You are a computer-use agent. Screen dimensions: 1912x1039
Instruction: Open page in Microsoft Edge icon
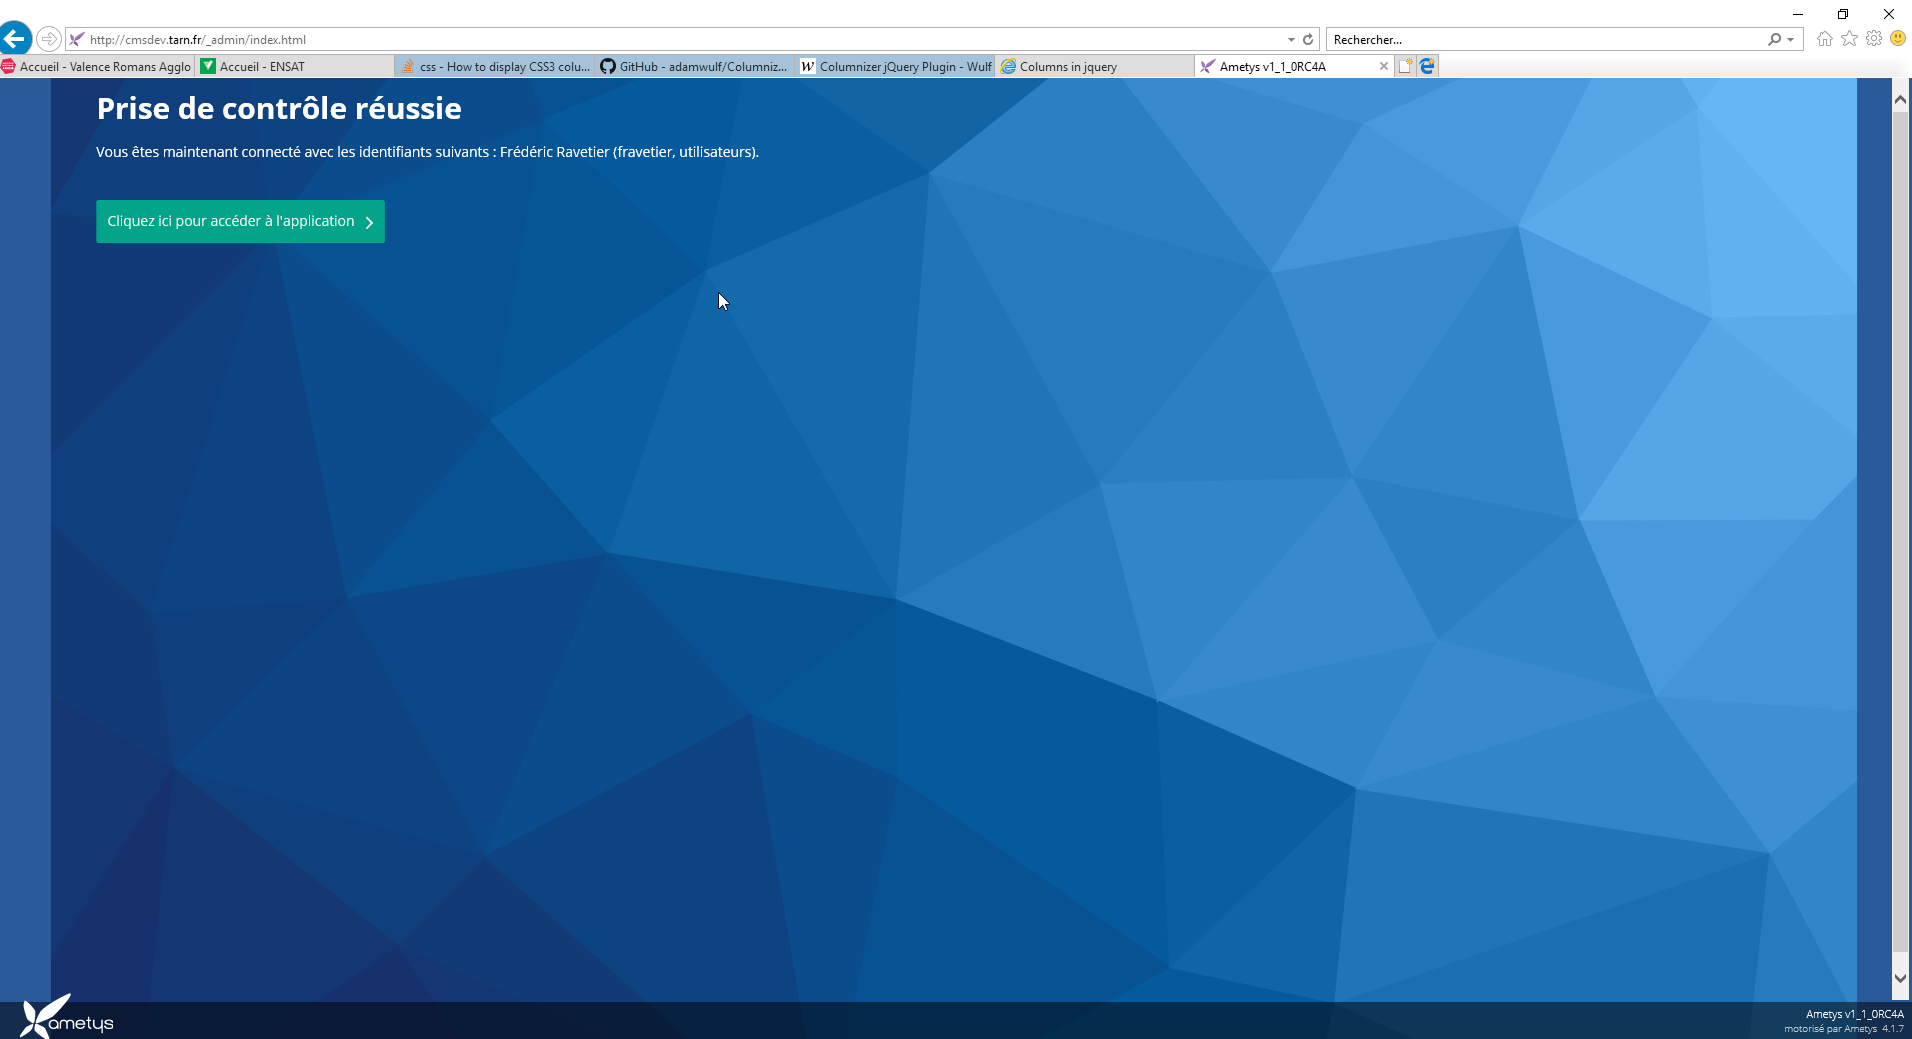1428,66
